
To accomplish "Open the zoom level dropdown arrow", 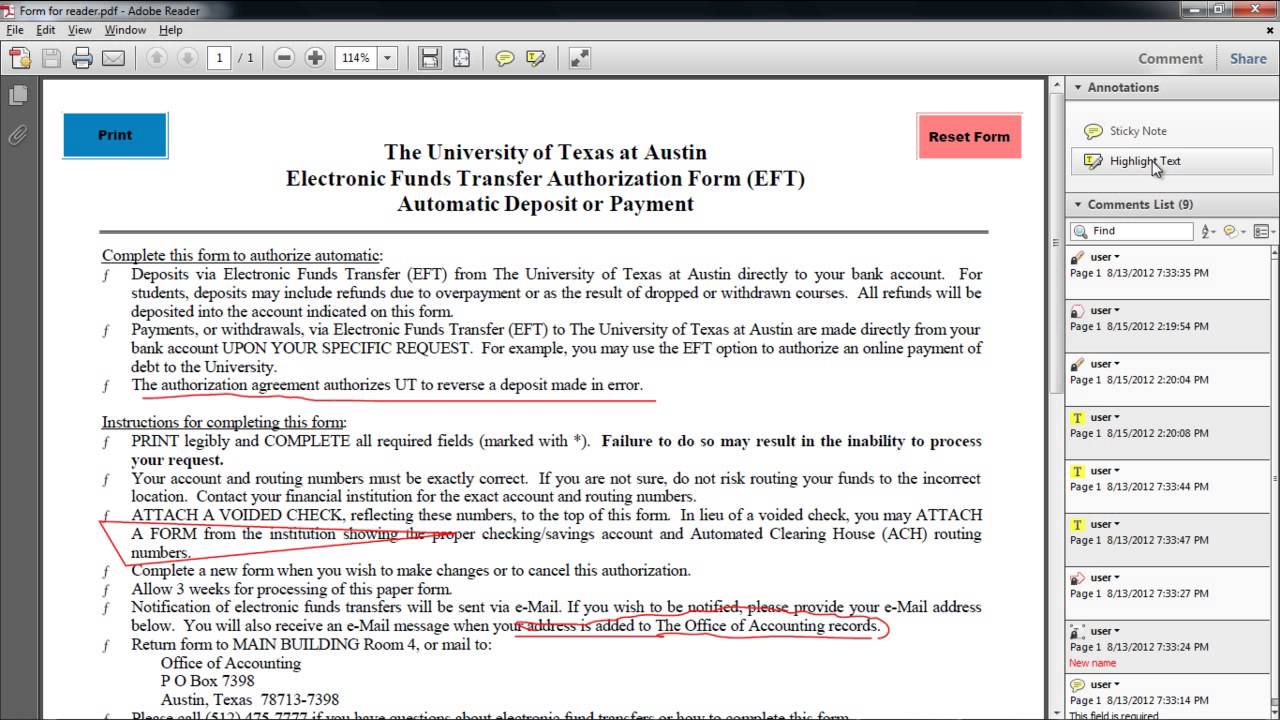I will [388, 58].
